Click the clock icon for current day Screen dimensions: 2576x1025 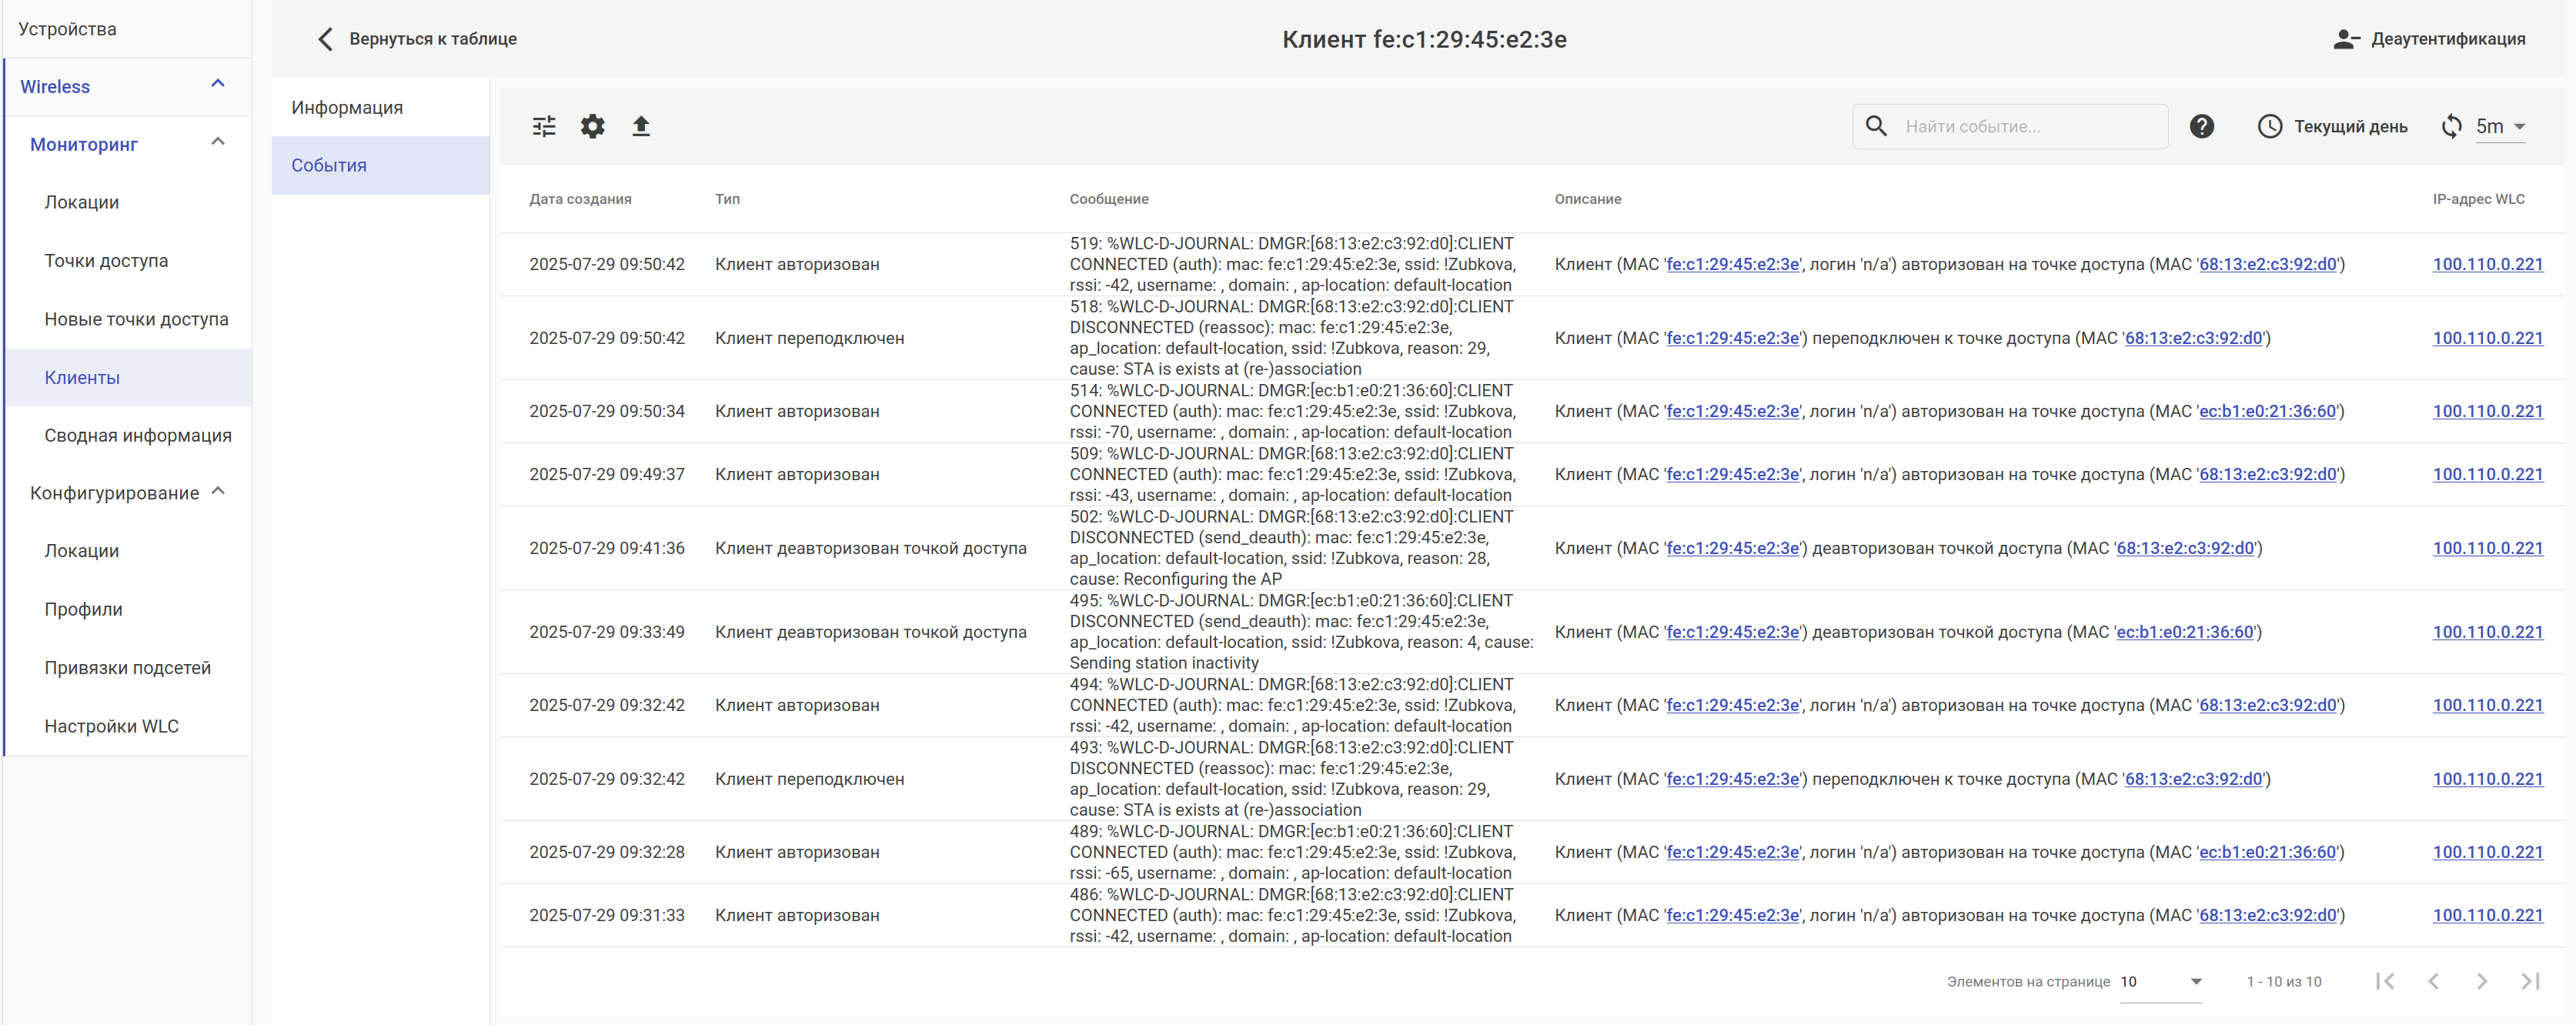(2269, 126)
